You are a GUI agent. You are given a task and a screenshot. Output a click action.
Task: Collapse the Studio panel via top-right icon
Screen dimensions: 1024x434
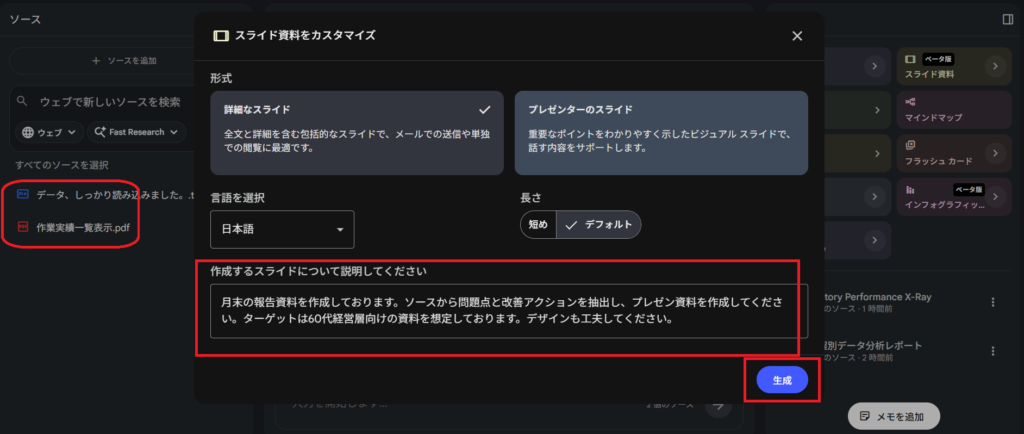[1008, 20]
